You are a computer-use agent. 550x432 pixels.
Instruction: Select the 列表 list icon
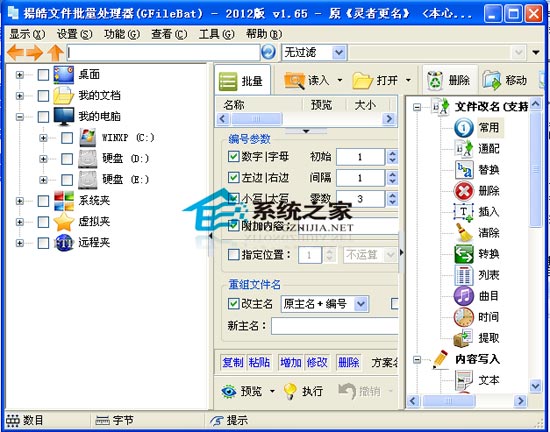(x=464, y=275)
